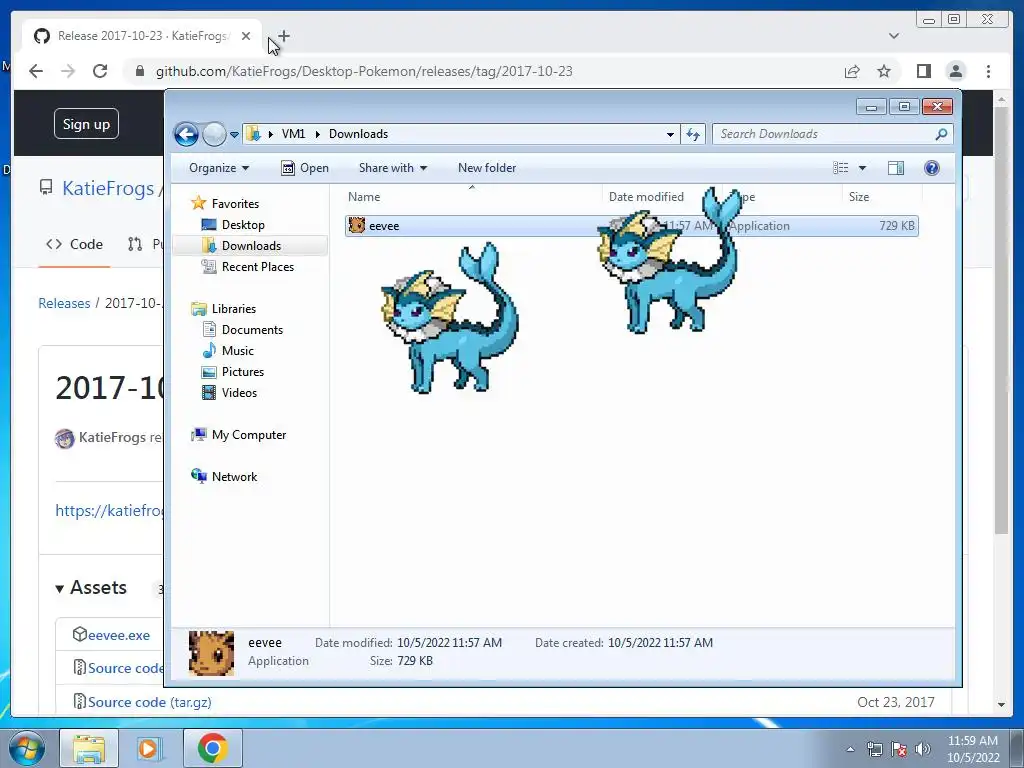1024x768 pixels.
Task: Open the Windows Start menu
Action: point(26,748)
